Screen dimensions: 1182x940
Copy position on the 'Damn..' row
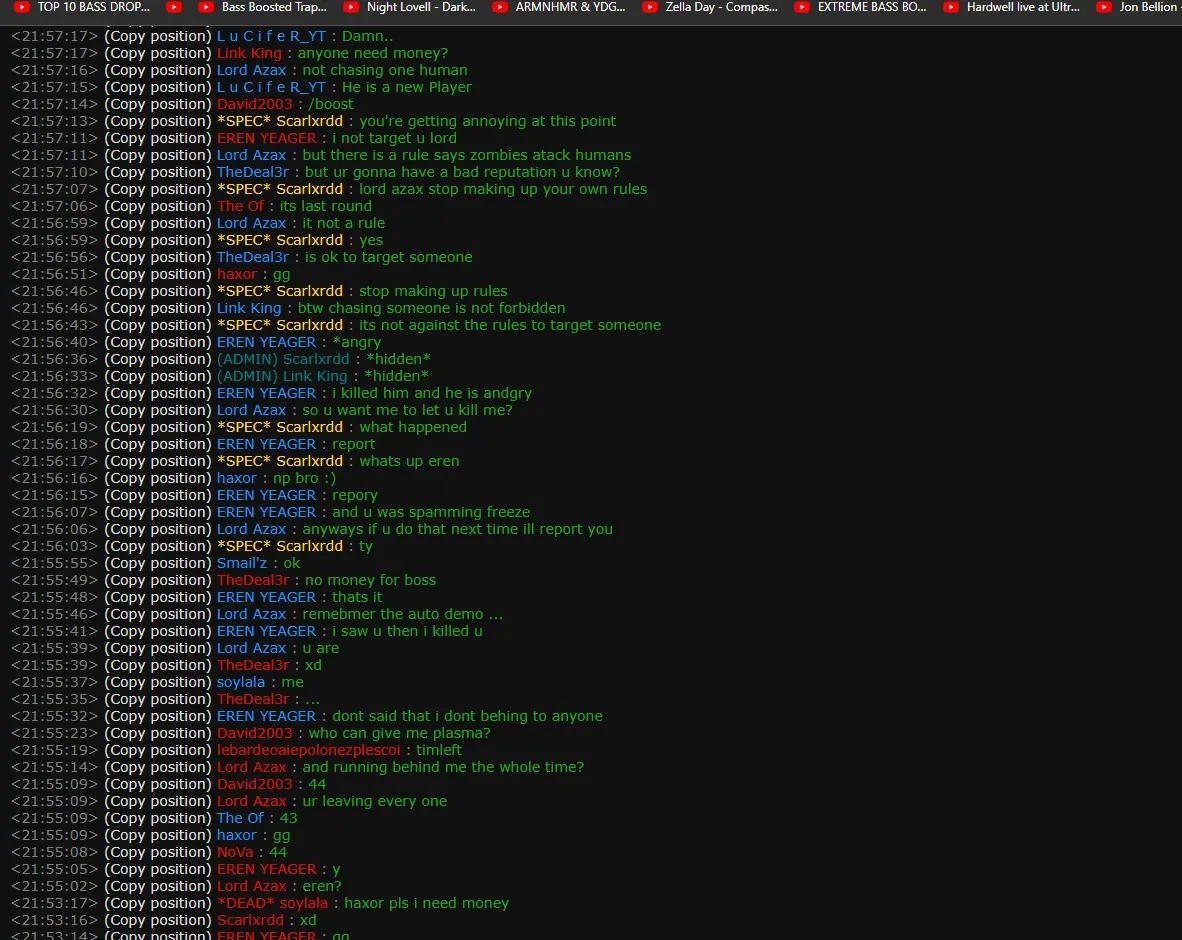point(158,35)
